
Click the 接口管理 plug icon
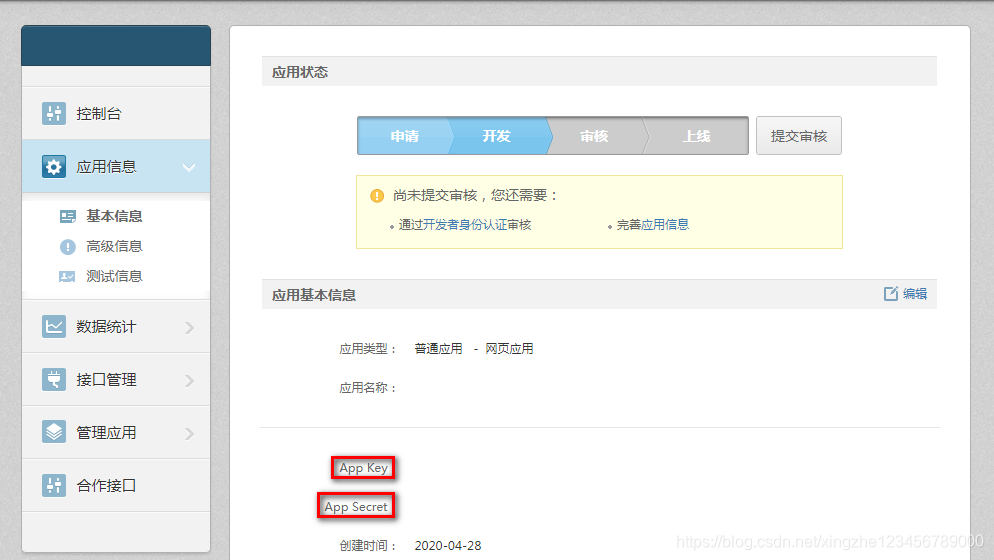54,379
